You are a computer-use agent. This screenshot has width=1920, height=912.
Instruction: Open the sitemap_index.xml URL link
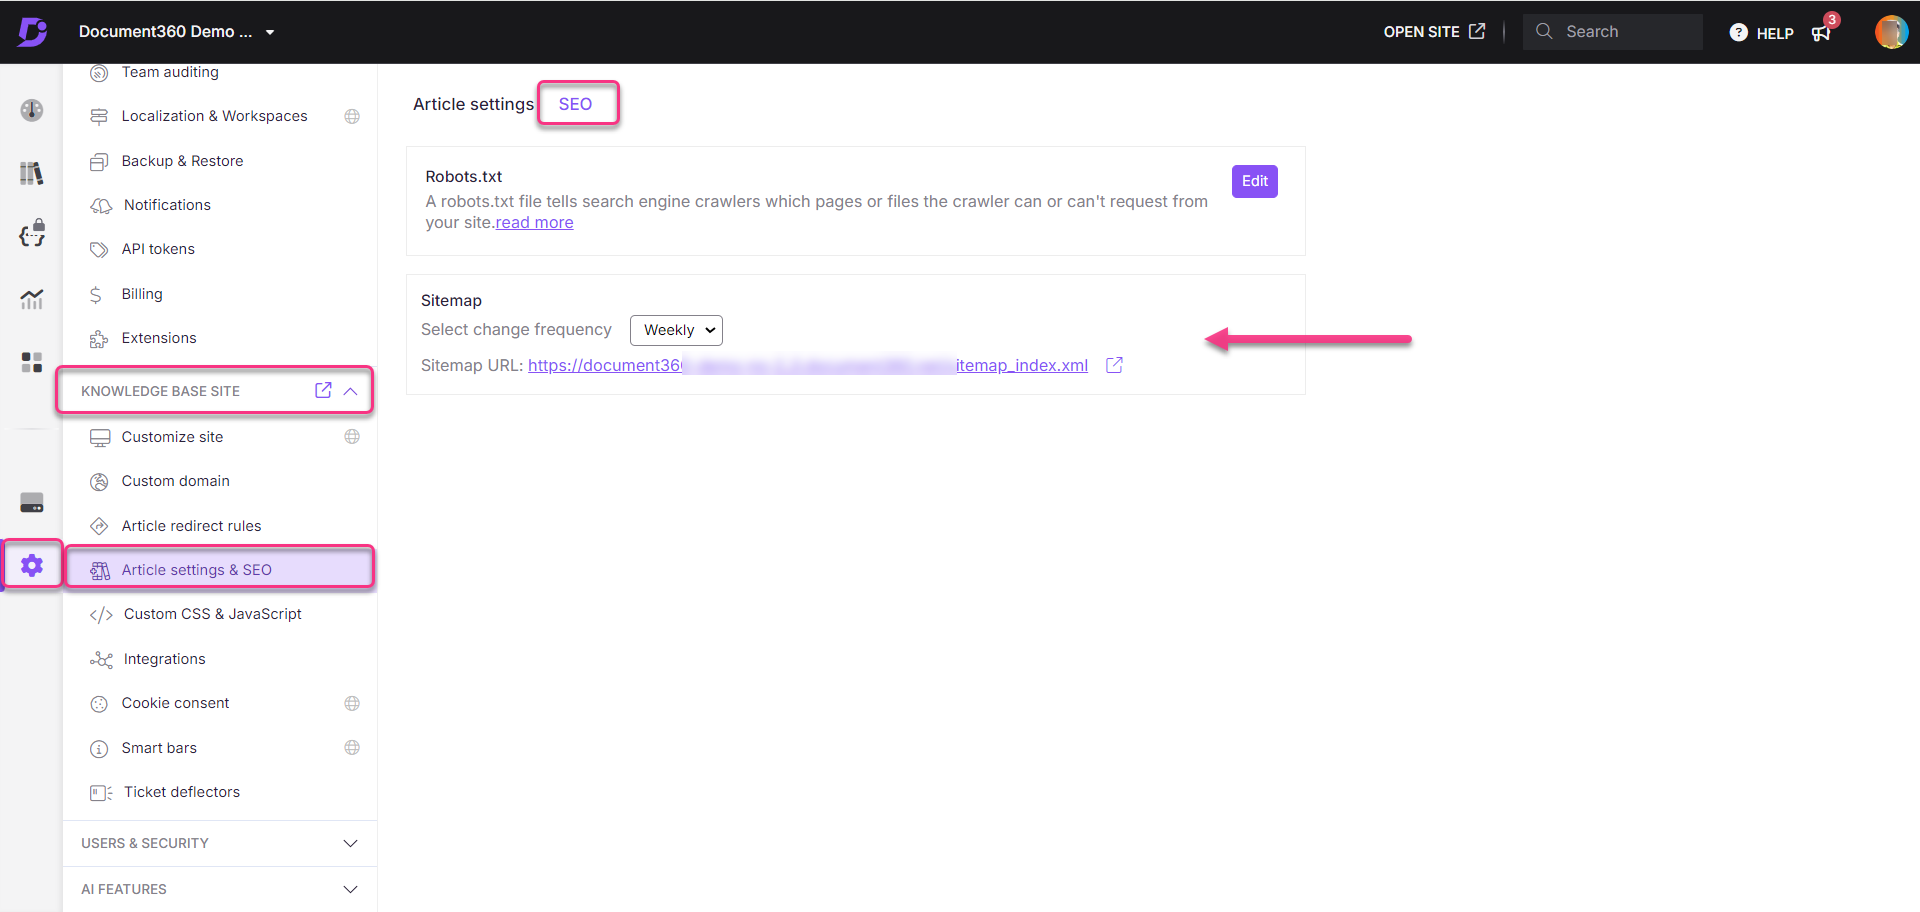pos(808,366)
